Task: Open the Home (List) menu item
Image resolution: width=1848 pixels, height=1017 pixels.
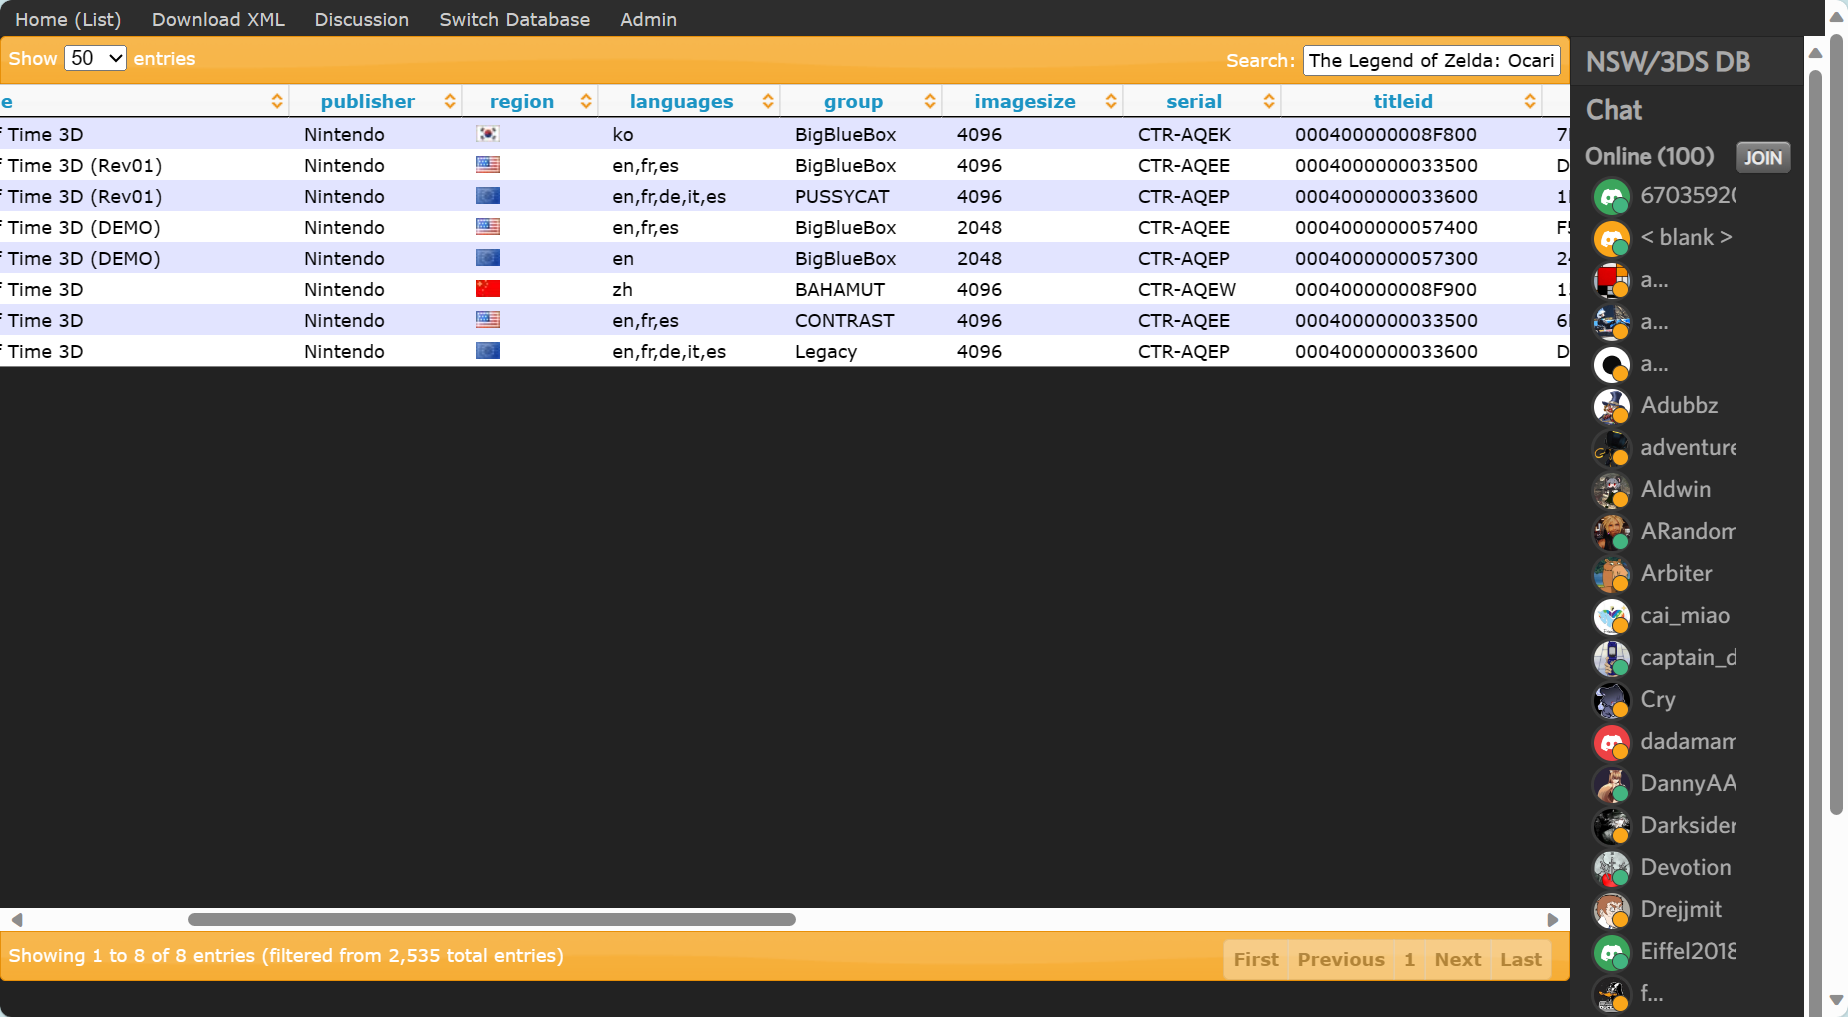Action: (x=68, y=19)
